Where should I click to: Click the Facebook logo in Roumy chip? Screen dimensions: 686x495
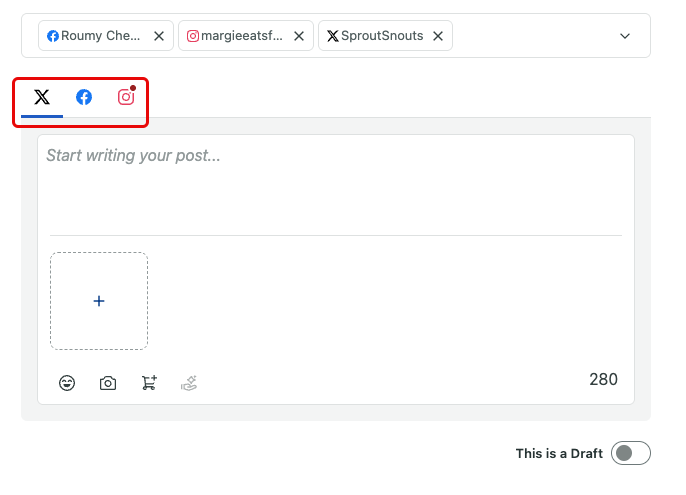click(x=53, y=36)
